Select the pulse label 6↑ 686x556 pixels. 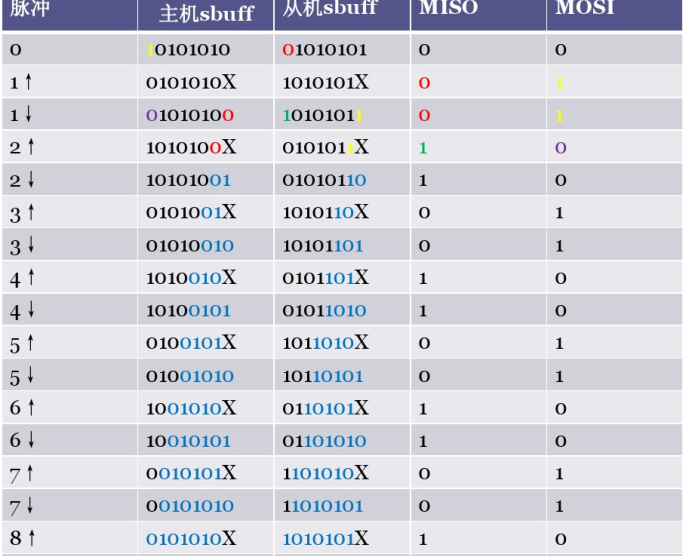tap(22, 408)
